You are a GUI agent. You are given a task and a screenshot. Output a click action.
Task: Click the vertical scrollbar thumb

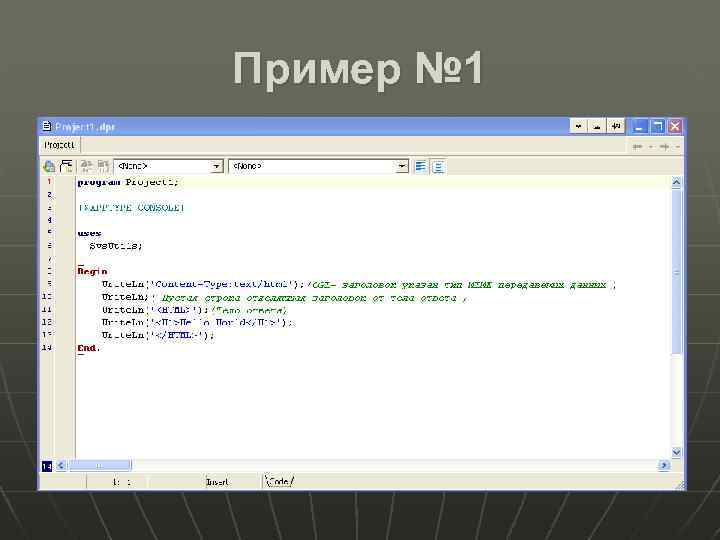click(x=676, y=271)
